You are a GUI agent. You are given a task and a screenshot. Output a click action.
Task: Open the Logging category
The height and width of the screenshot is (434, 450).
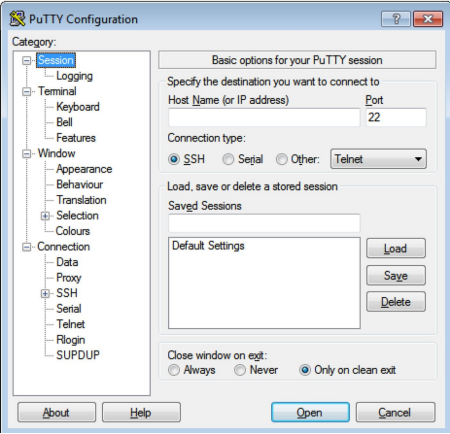pyautogui.click(x=74, y=76)
